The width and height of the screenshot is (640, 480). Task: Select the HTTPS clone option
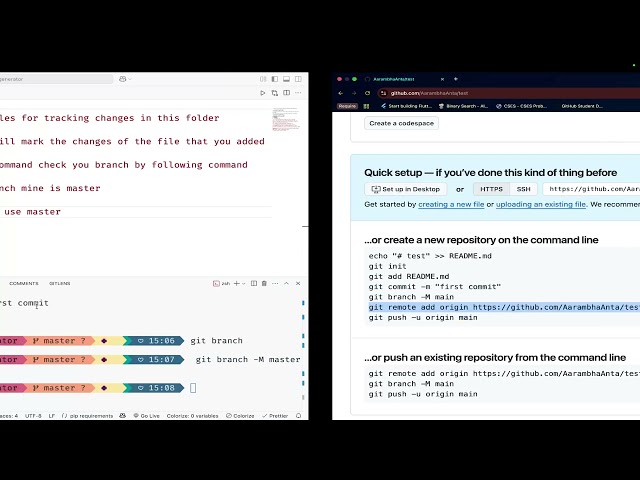(x=491, y=189)
